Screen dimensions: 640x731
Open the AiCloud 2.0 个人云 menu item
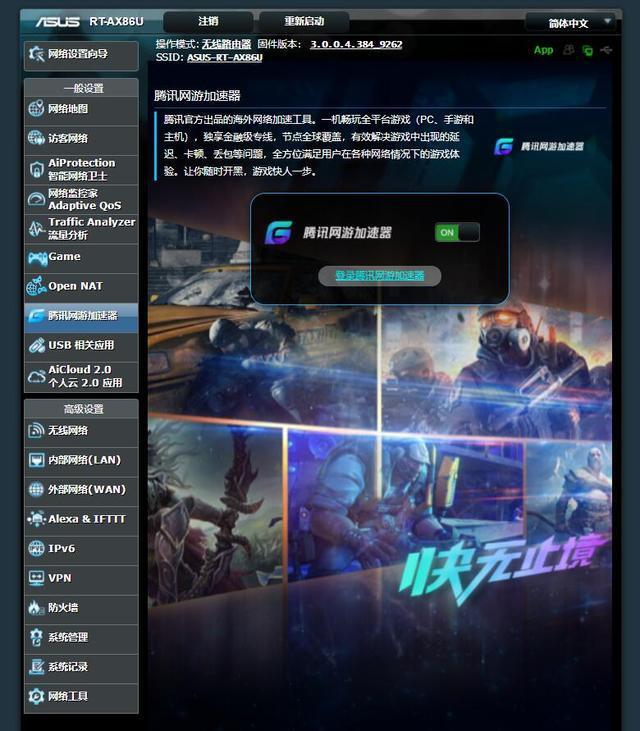[x=81, y=376]
